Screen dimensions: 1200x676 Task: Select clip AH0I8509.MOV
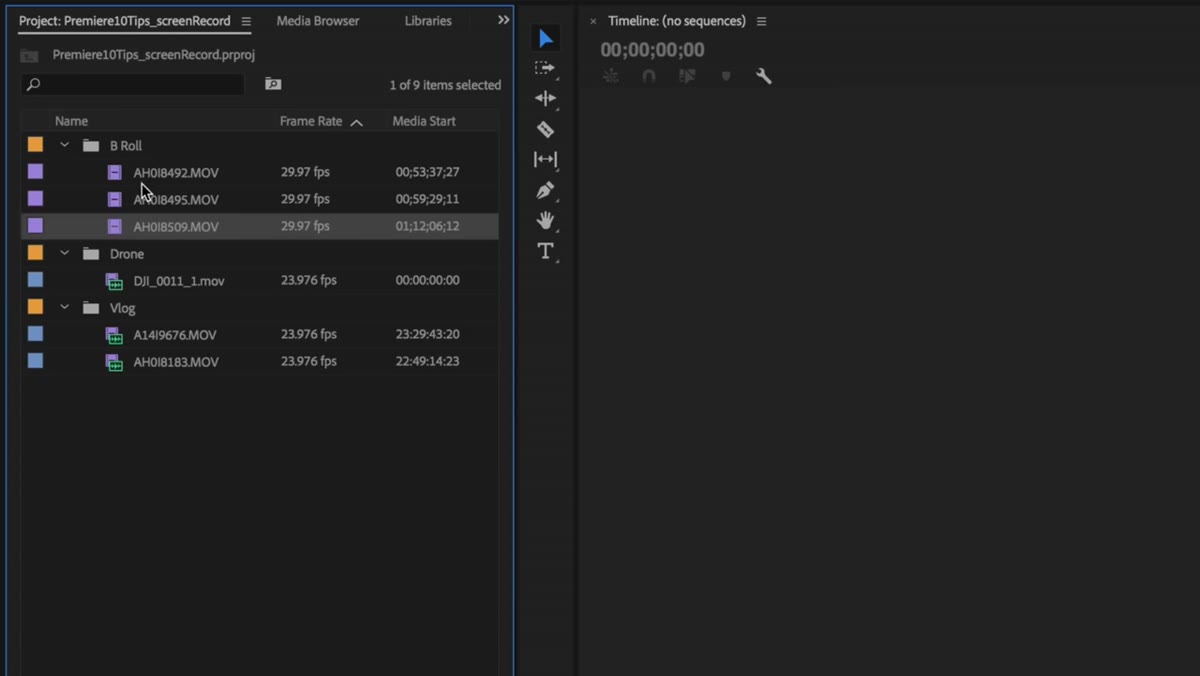click(x=176, y=227)
